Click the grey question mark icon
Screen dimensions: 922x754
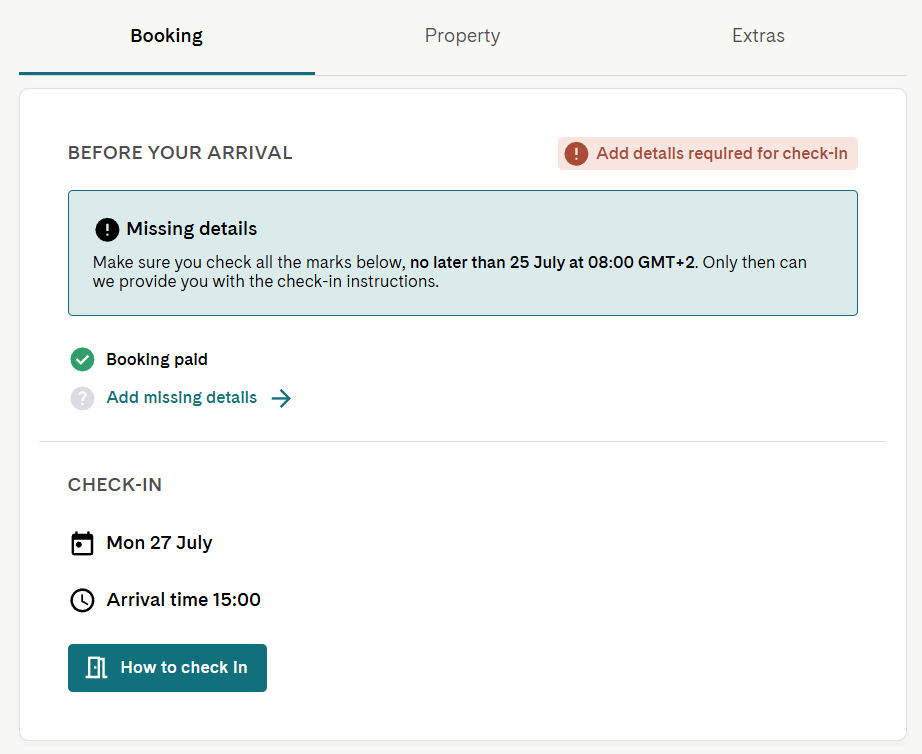coord(82,398)
